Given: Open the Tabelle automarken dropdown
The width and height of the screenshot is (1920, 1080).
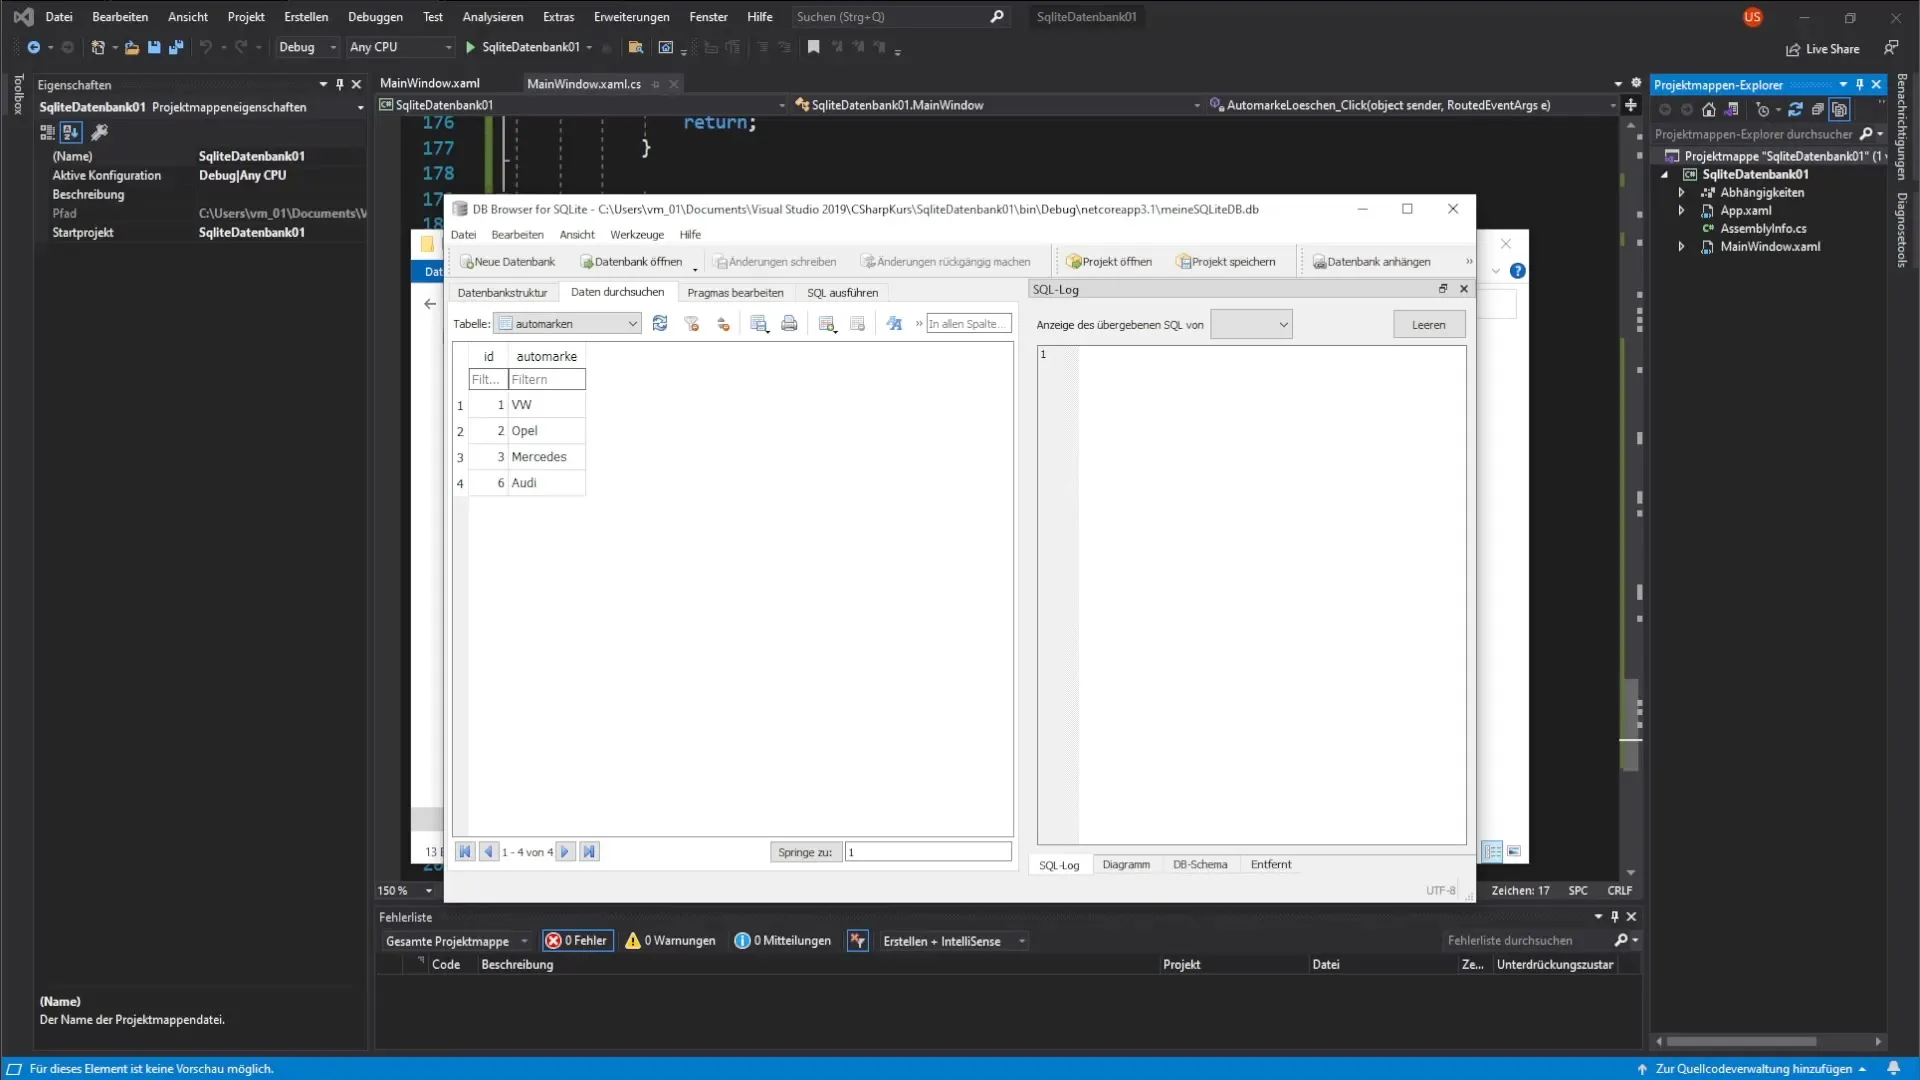Looking at the screenshot, I should pos(568,323).
